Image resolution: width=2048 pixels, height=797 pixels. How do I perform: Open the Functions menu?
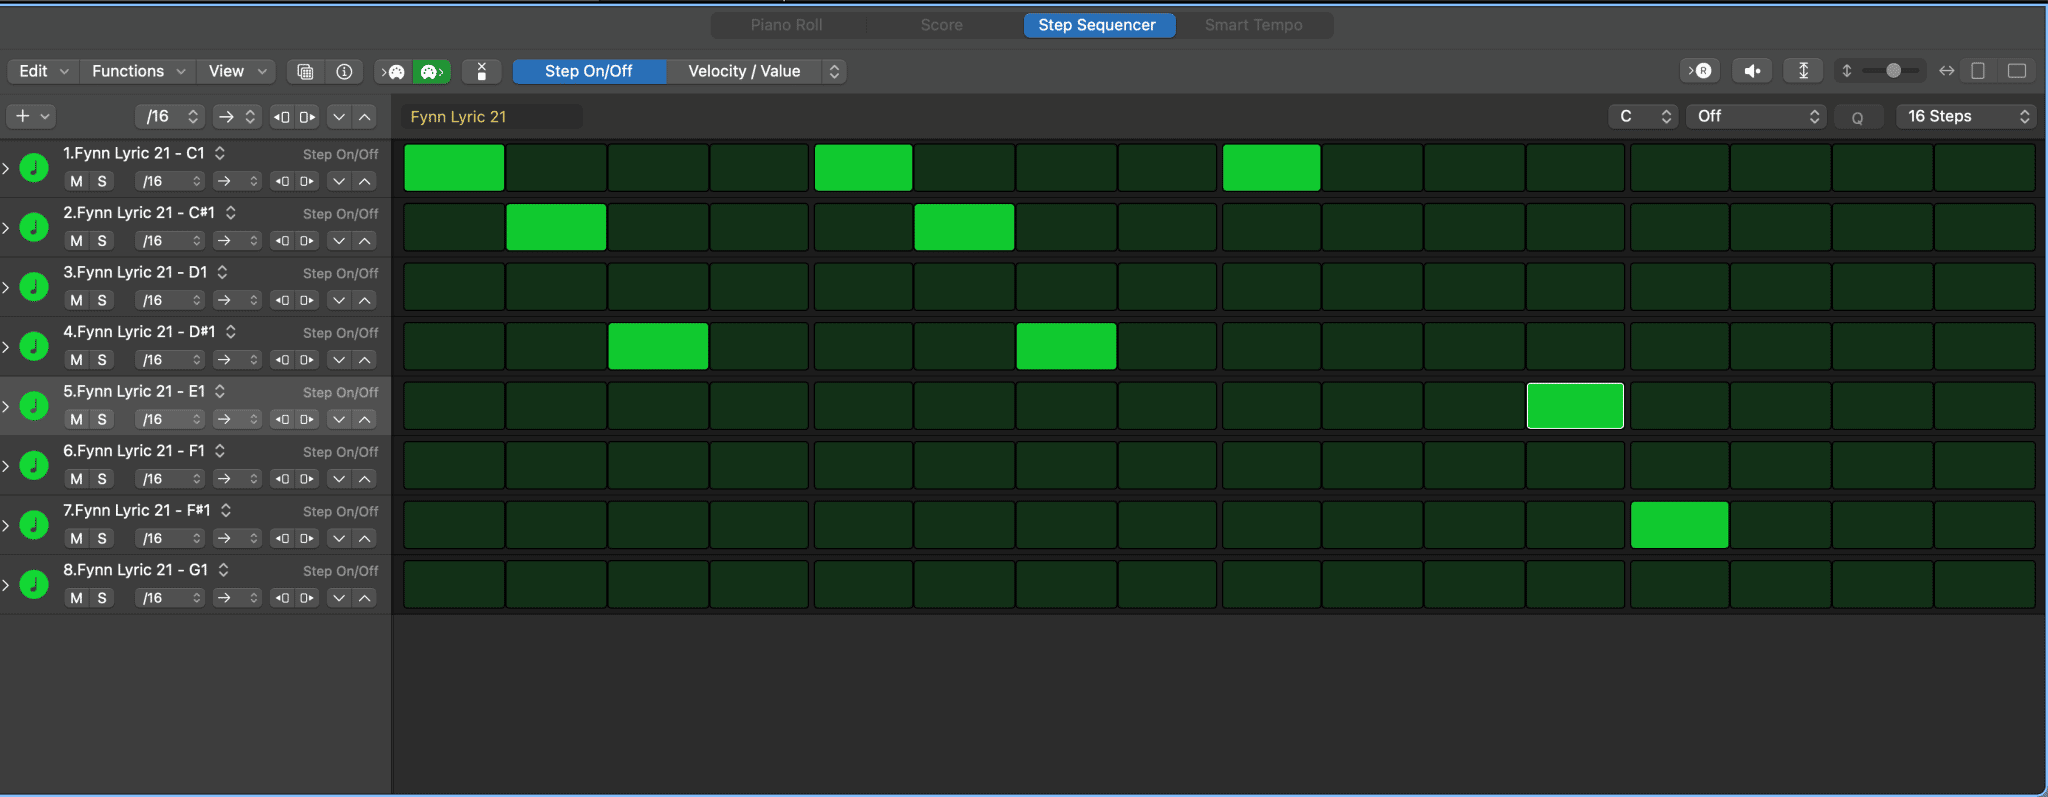tap(138, 71)
